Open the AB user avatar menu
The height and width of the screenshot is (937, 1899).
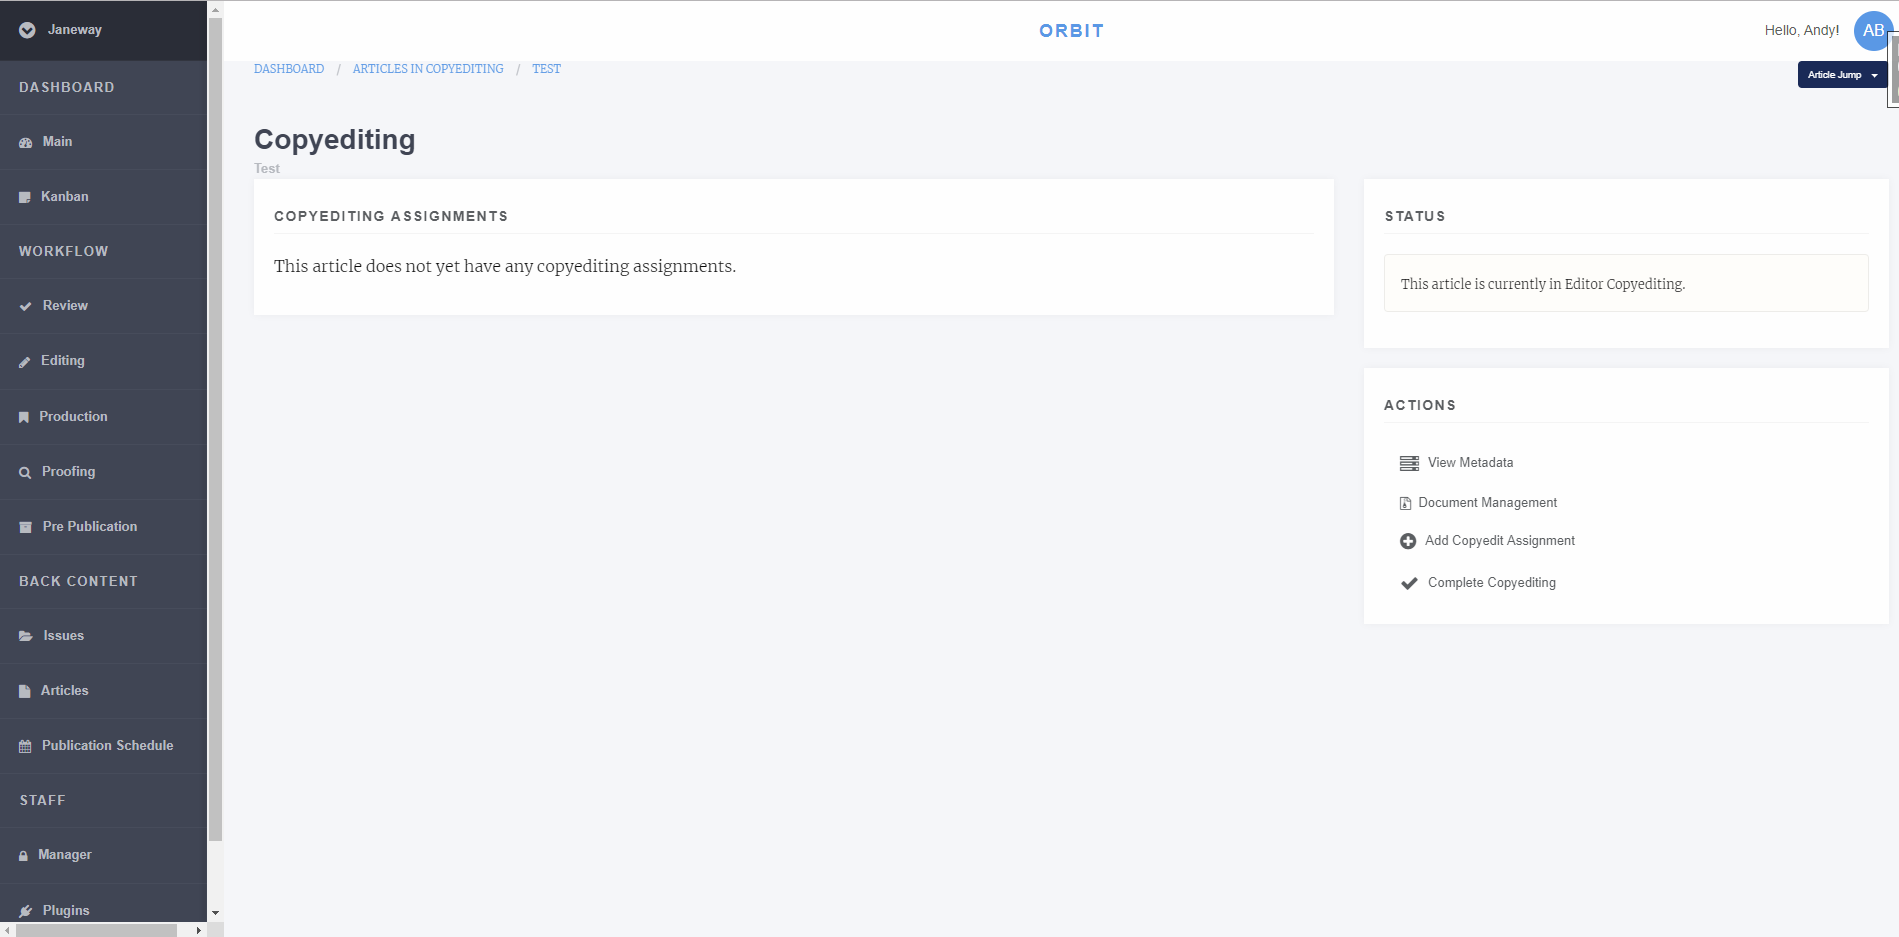(1872, 31)
